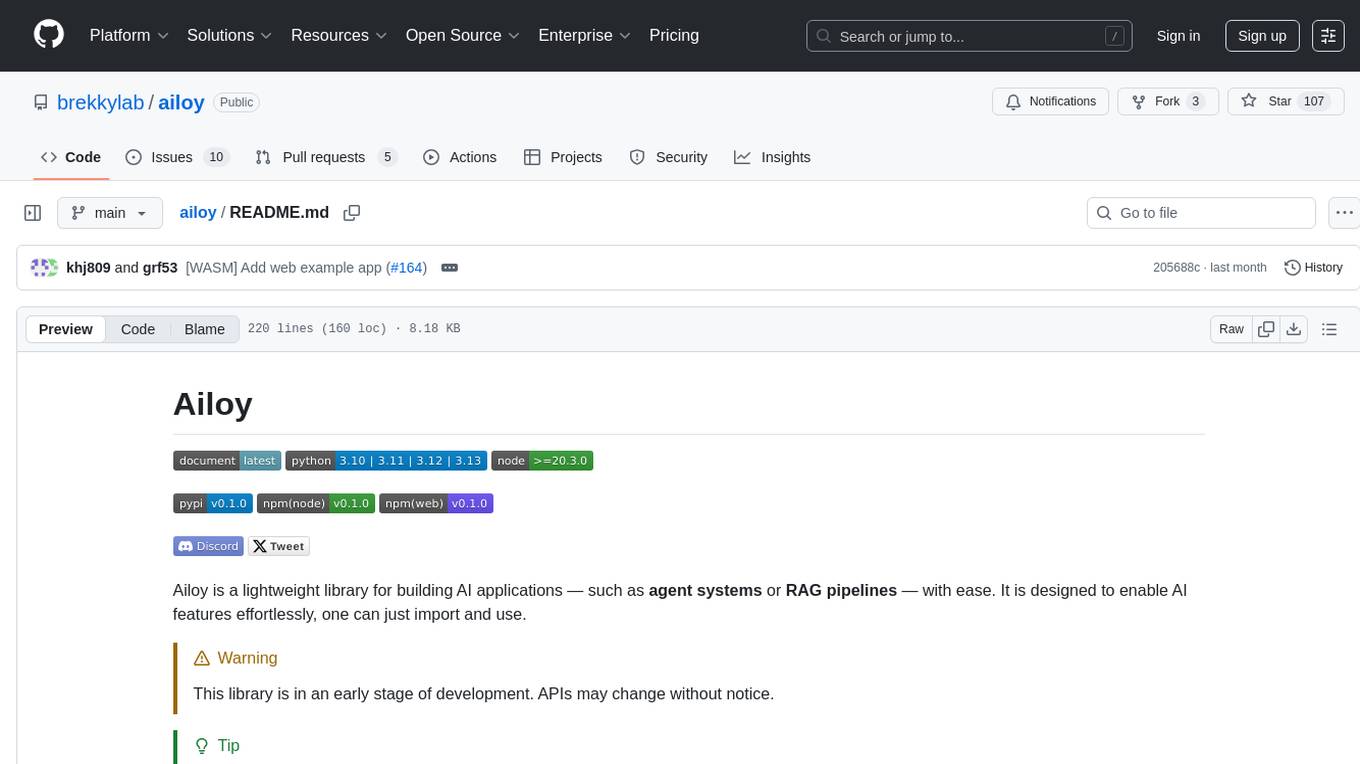Click the Public repository label
This screenshot has width=1360, height=764.
click(x=236, y=102)
